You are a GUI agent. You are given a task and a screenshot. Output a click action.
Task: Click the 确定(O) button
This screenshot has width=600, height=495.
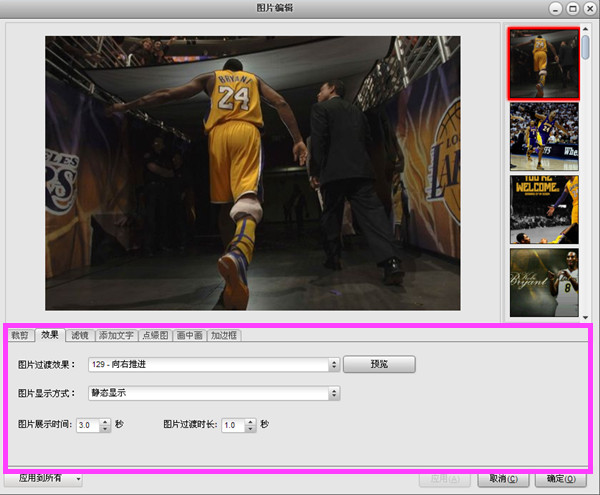point(561,479)
